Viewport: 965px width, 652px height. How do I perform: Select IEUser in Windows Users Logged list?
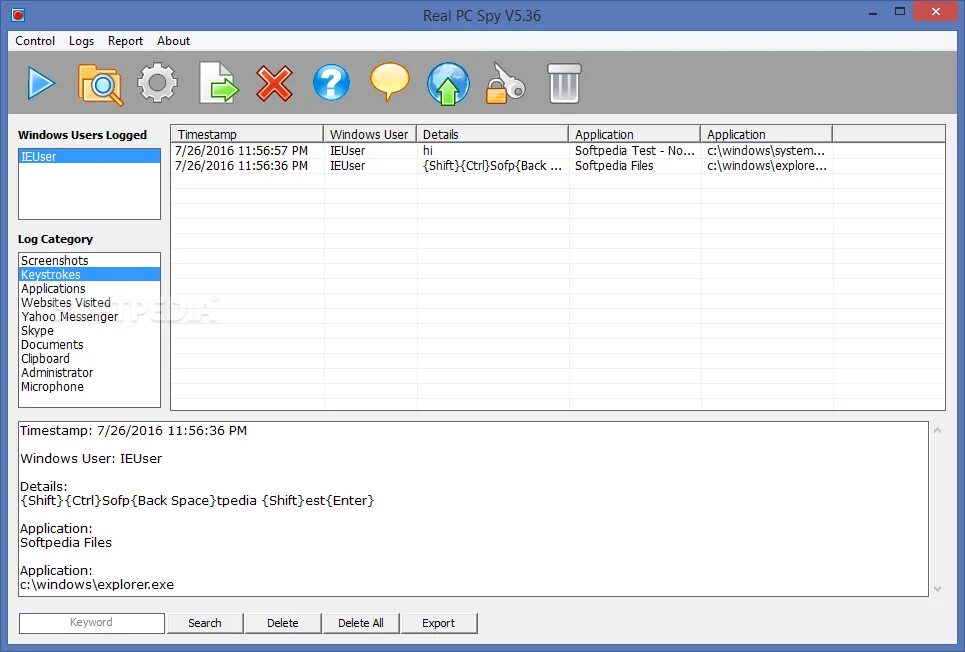tap(89, 156)
